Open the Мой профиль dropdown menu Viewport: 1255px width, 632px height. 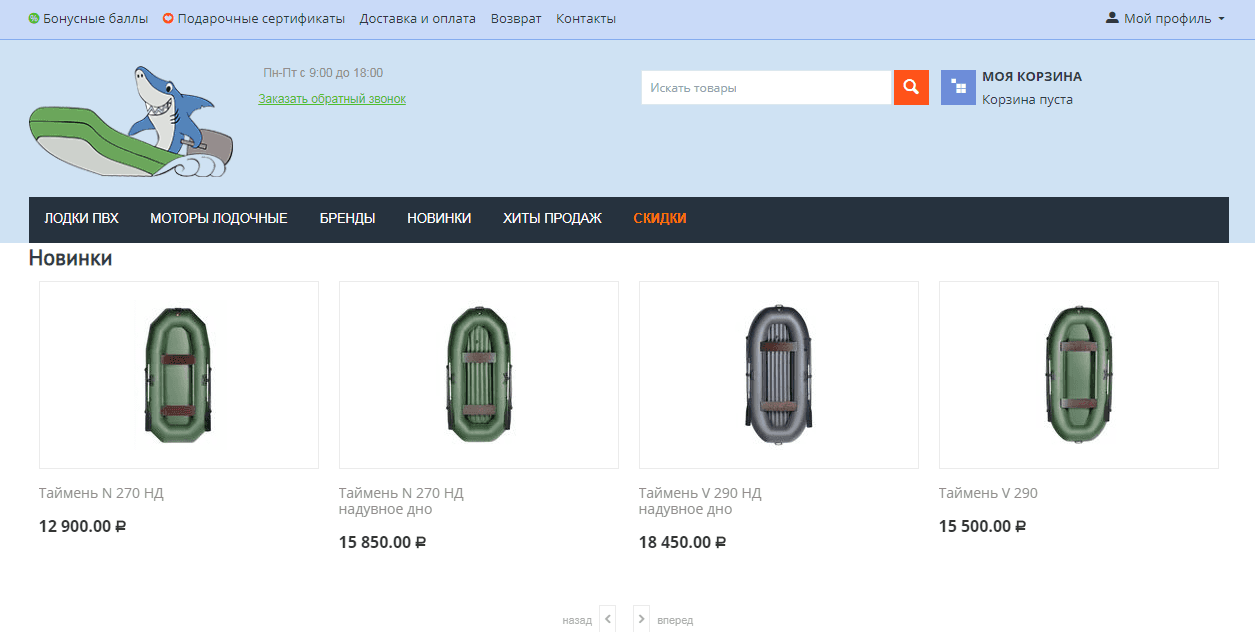click(x=1166, y=19)
